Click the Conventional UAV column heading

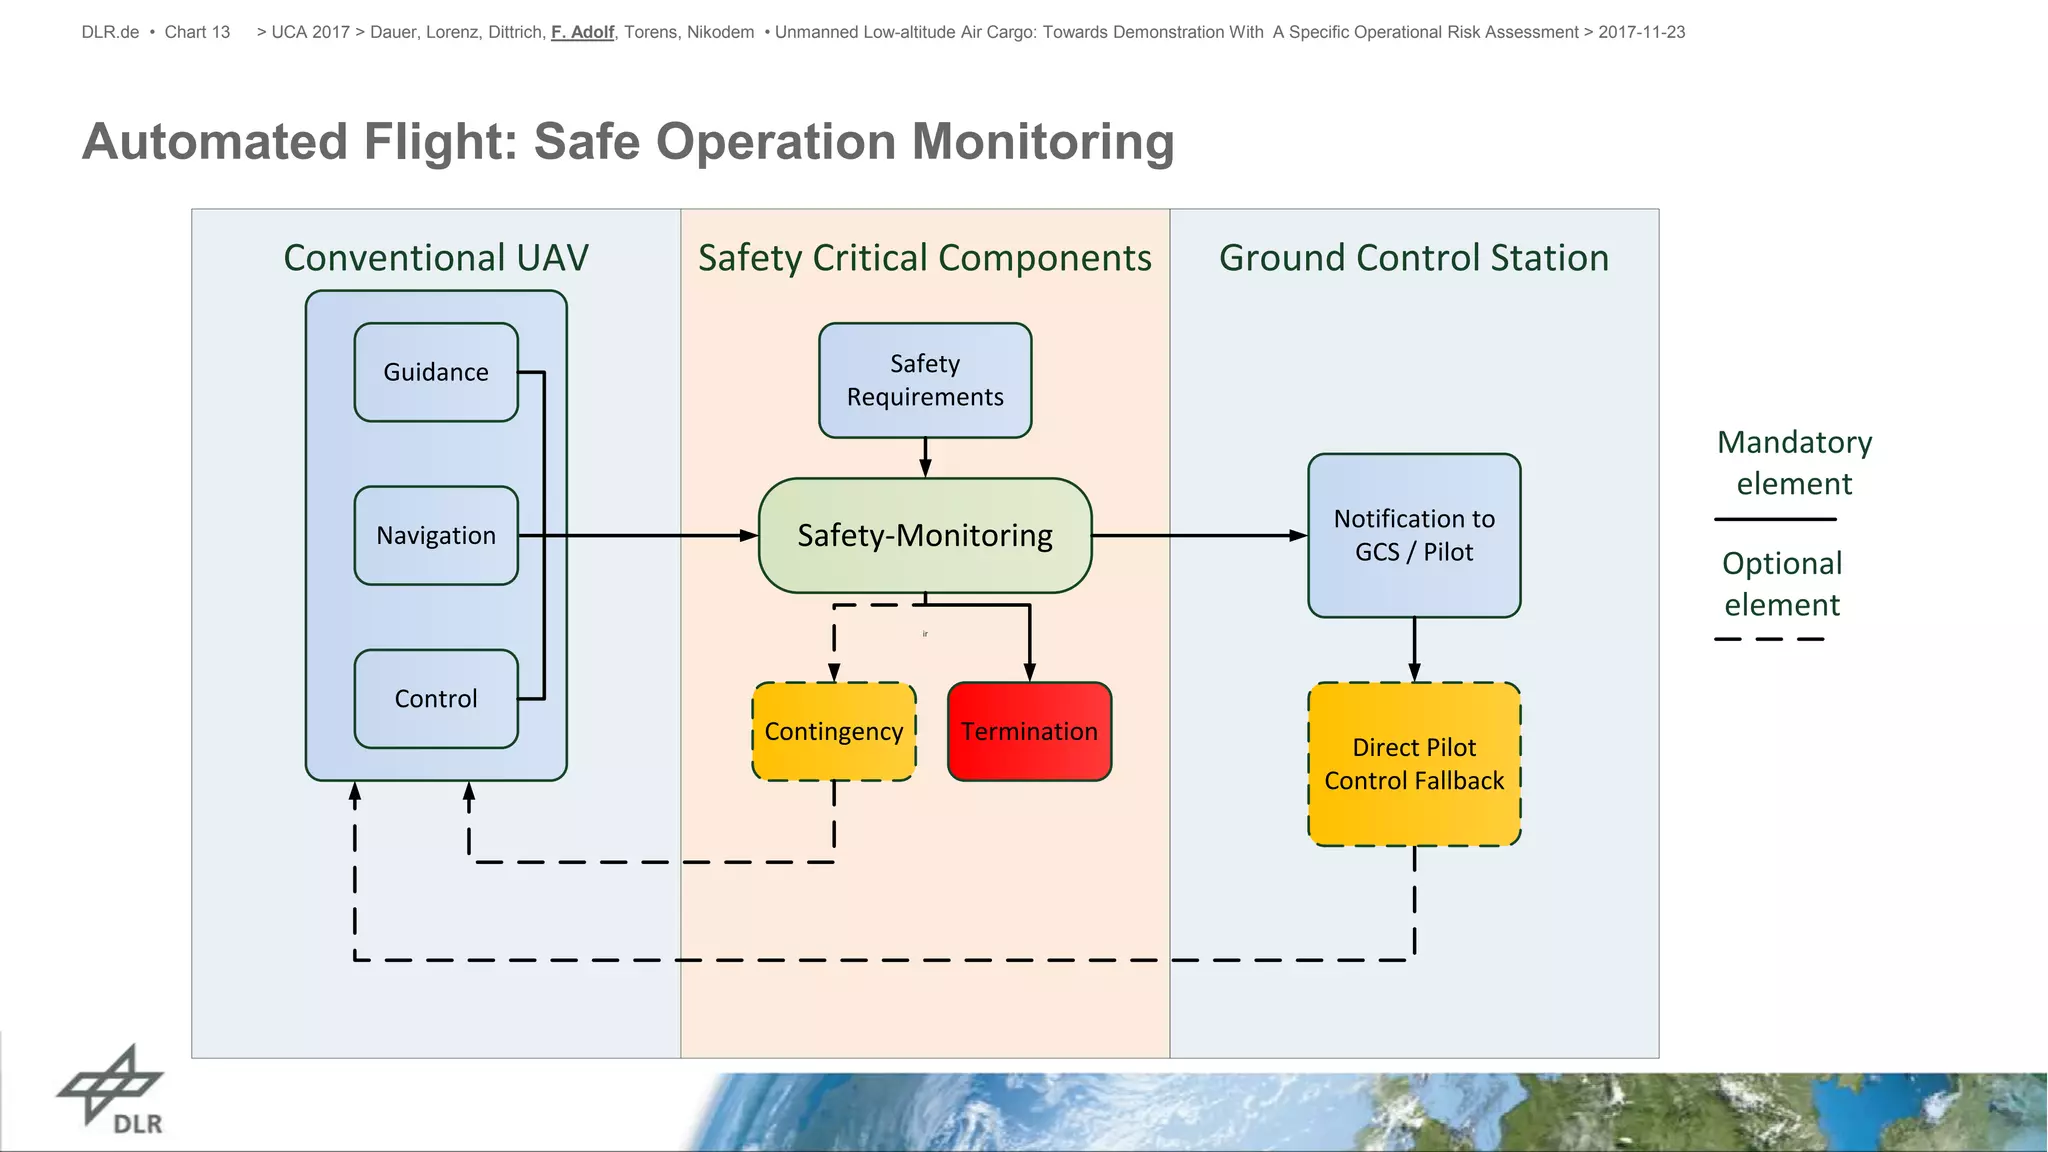click(436, 258)
